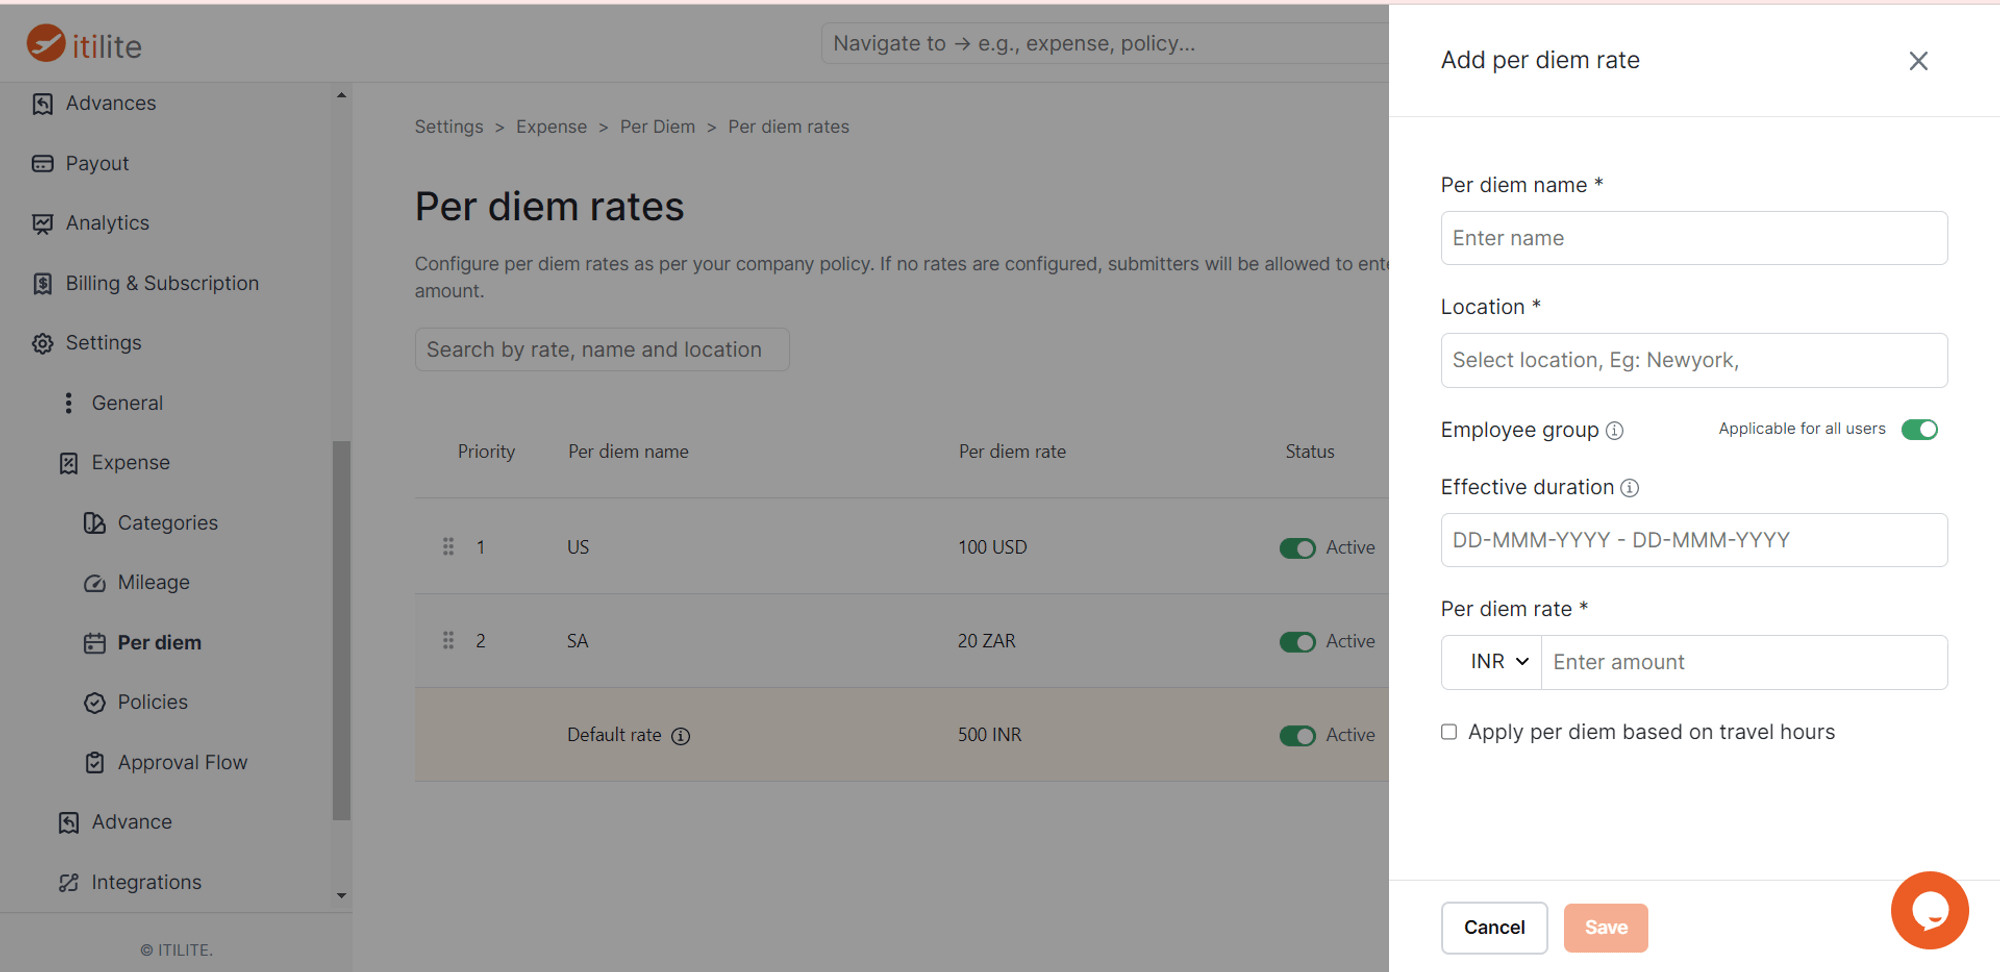Click the Payout card icon
Image resolution: width=2000 pixels, height=972 pixels.
click(42, 163)
